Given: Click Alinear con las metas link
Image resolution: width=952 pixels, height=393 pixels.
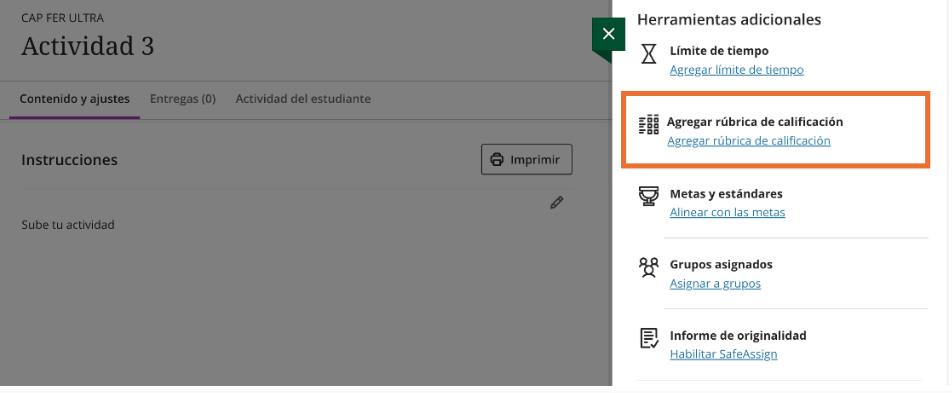Looking at the screenshot, I should pyautogui.click(x=727, y=213).
